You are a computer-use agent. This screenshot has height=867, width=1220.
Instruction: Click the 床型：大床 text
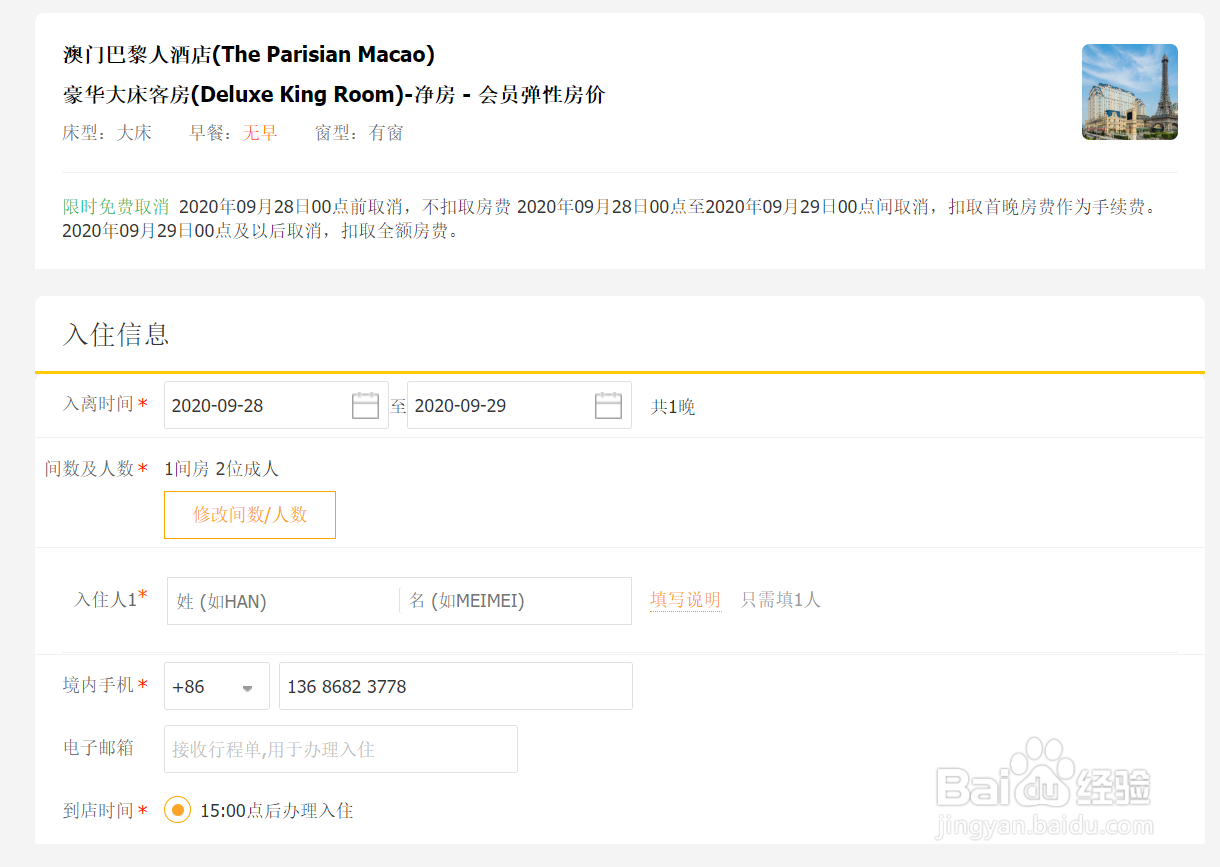coord(107,133)
